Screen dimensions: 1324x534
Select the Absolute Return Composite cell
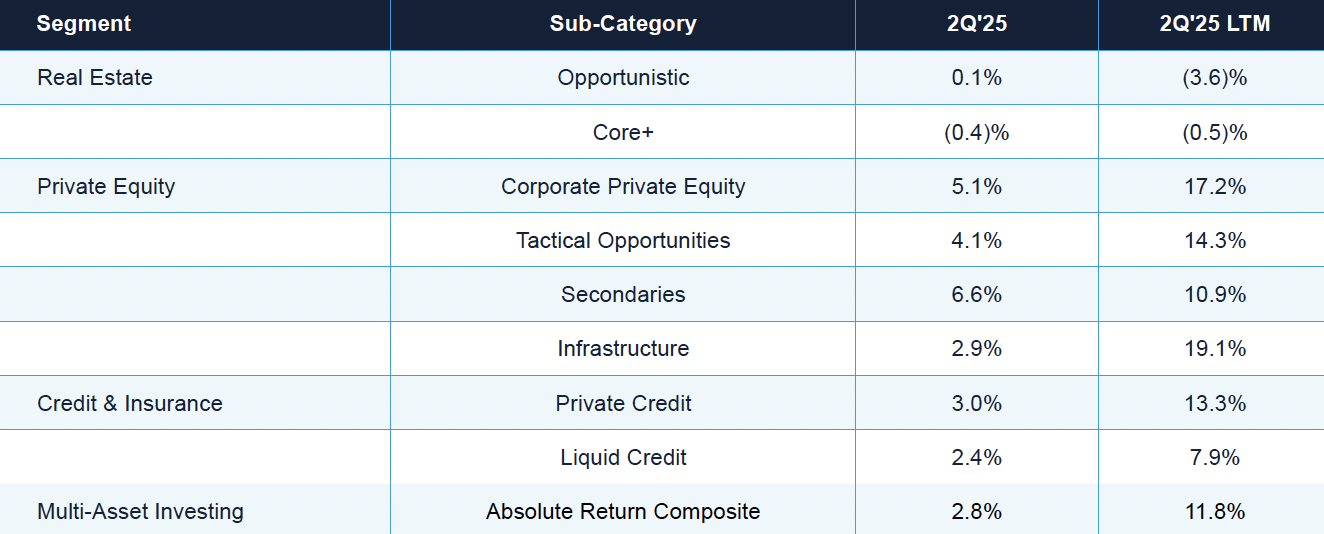click(623, 511)
